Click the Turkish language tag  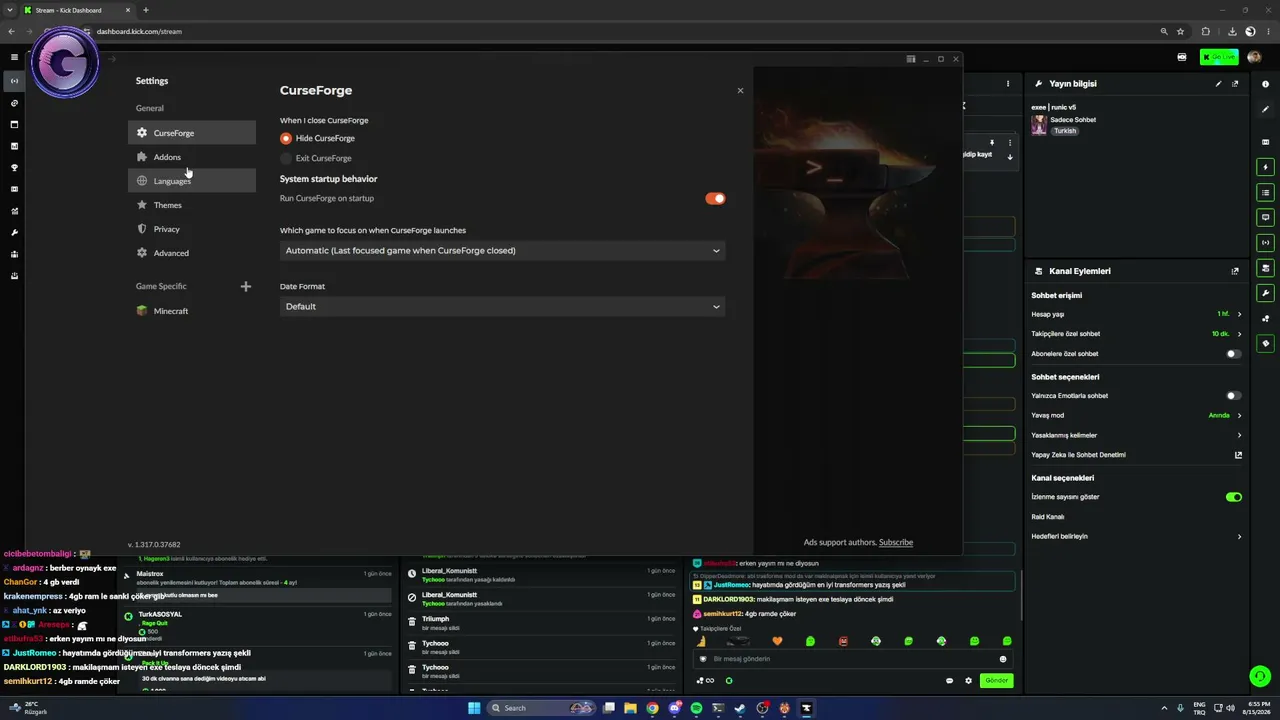tap(1065, 131)
